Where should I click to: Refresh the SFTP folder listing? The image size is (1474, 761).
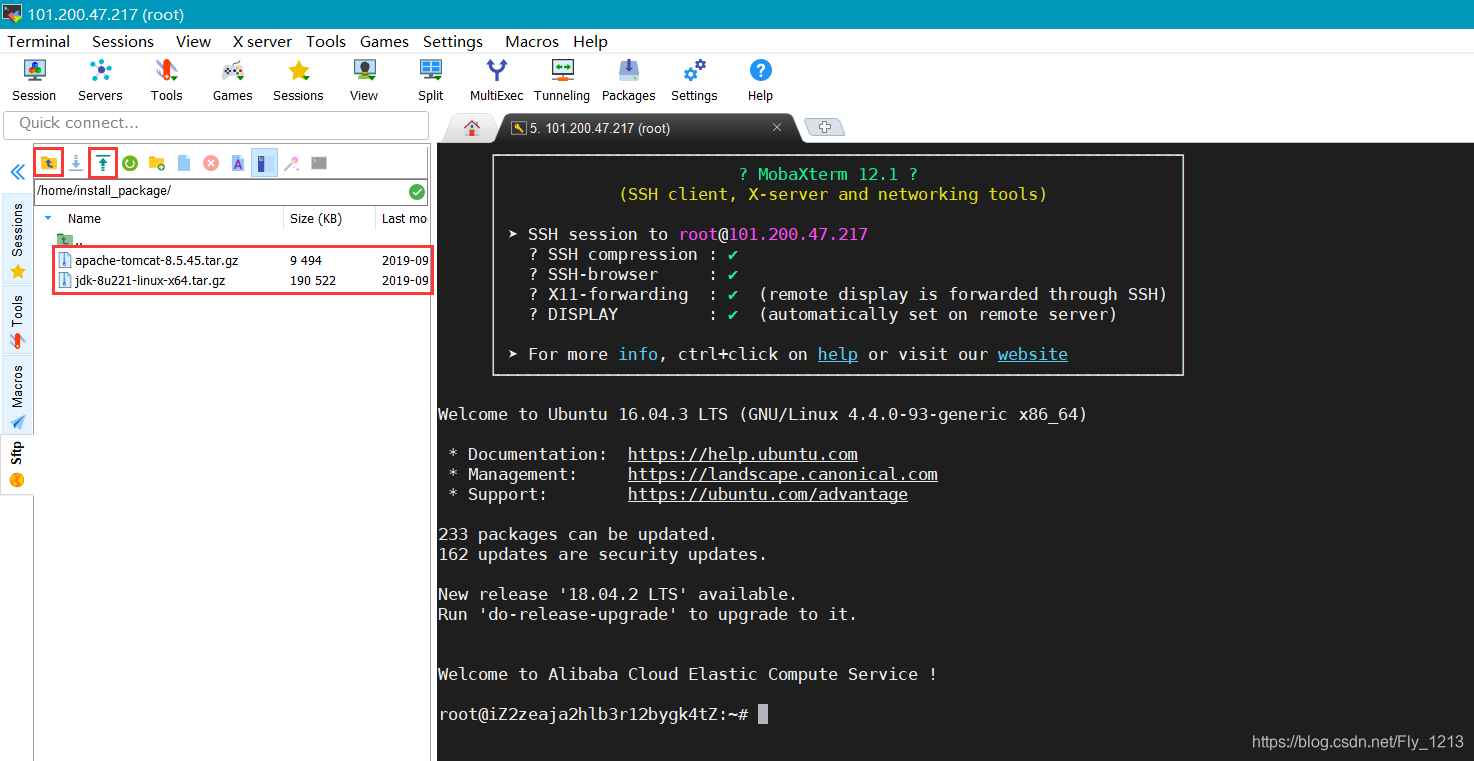(130, 162)
